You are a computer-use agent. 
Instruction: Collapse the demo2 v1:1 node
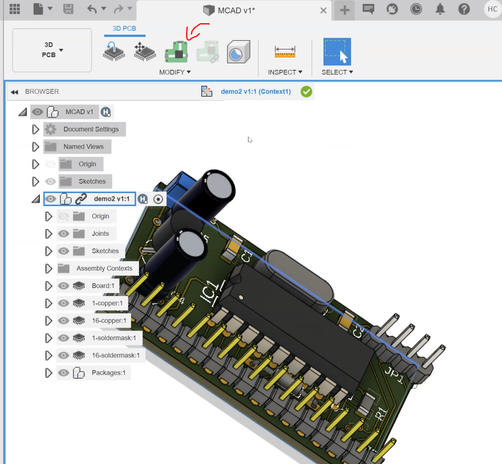click(x=36, y=199)
